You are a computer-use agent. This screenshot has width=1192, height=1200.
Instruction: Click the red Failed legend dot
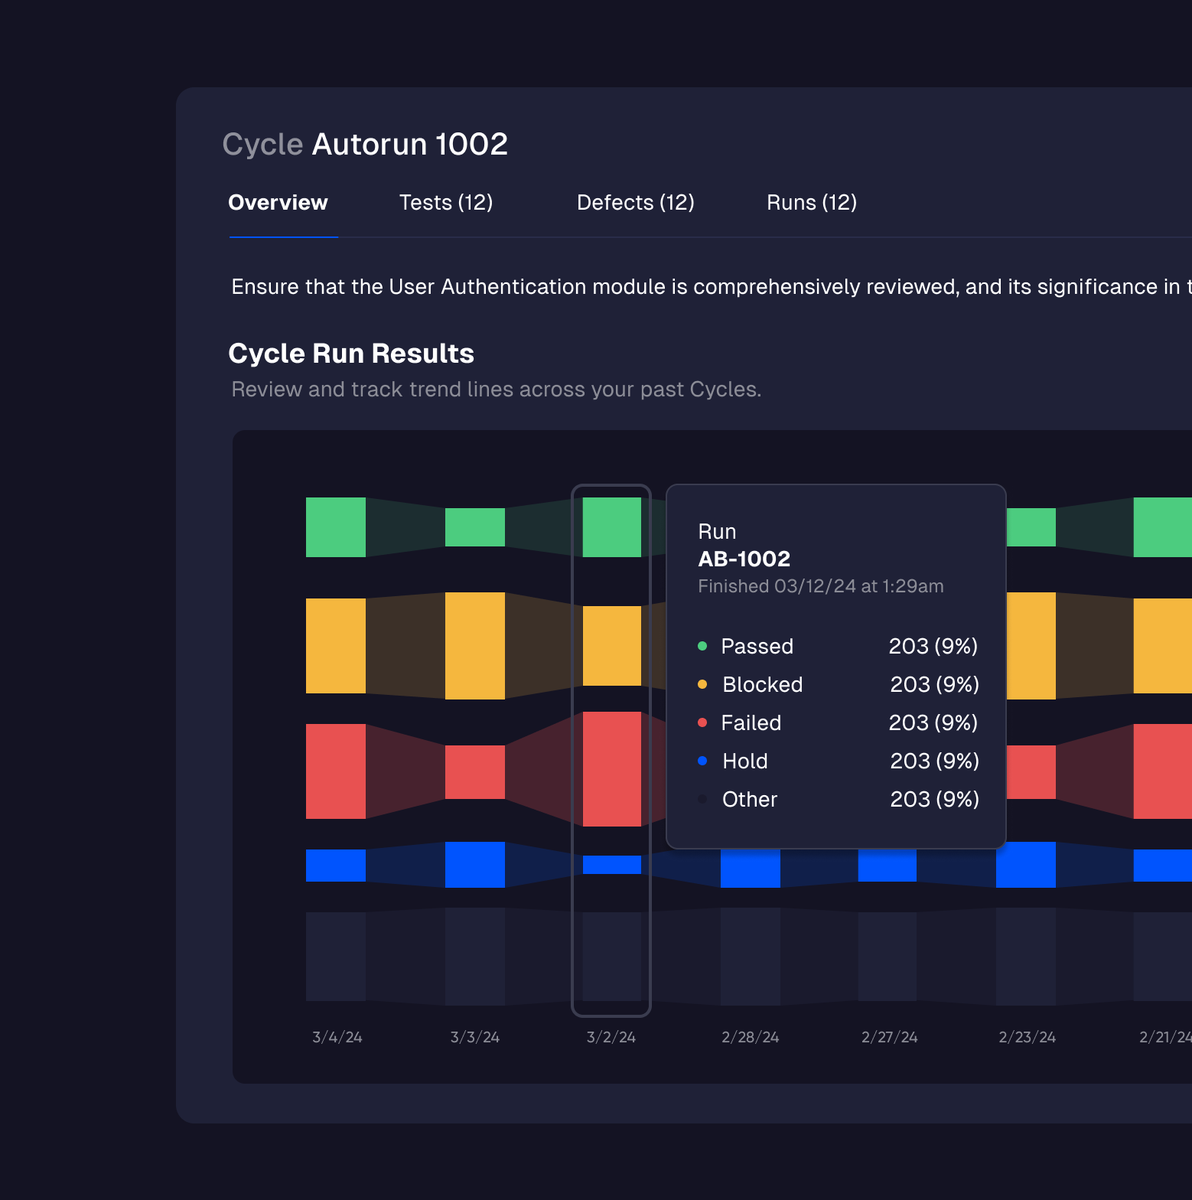click(x=702, y=722)
